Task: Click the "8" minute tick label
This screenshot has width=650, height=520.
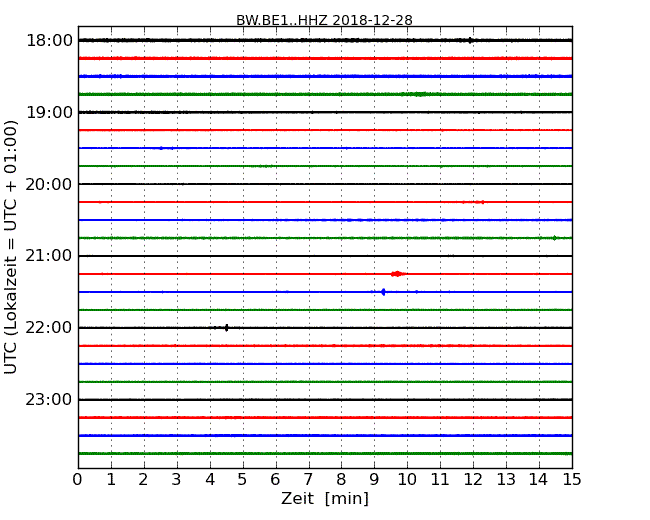Action: [x=341, y=480]
